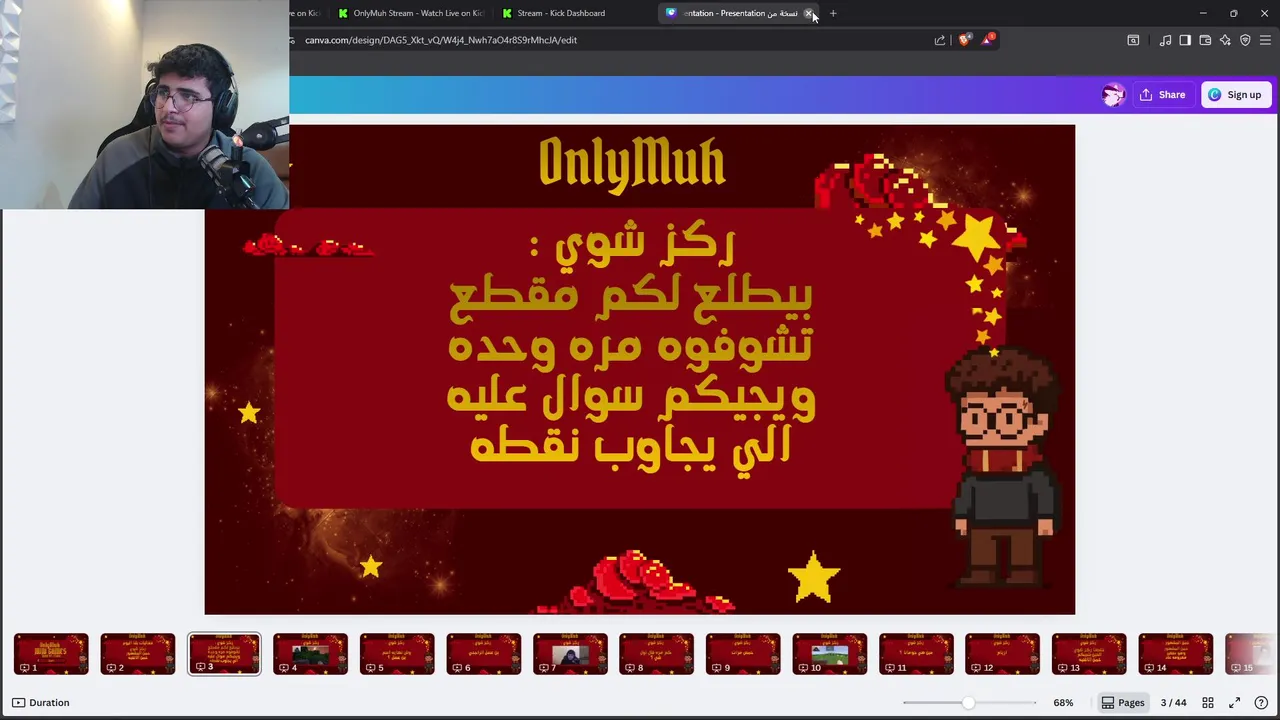This screenshot has height=720, width=1280.
Task: Select page 11 thumbnail
Action: tap(916, 654)
